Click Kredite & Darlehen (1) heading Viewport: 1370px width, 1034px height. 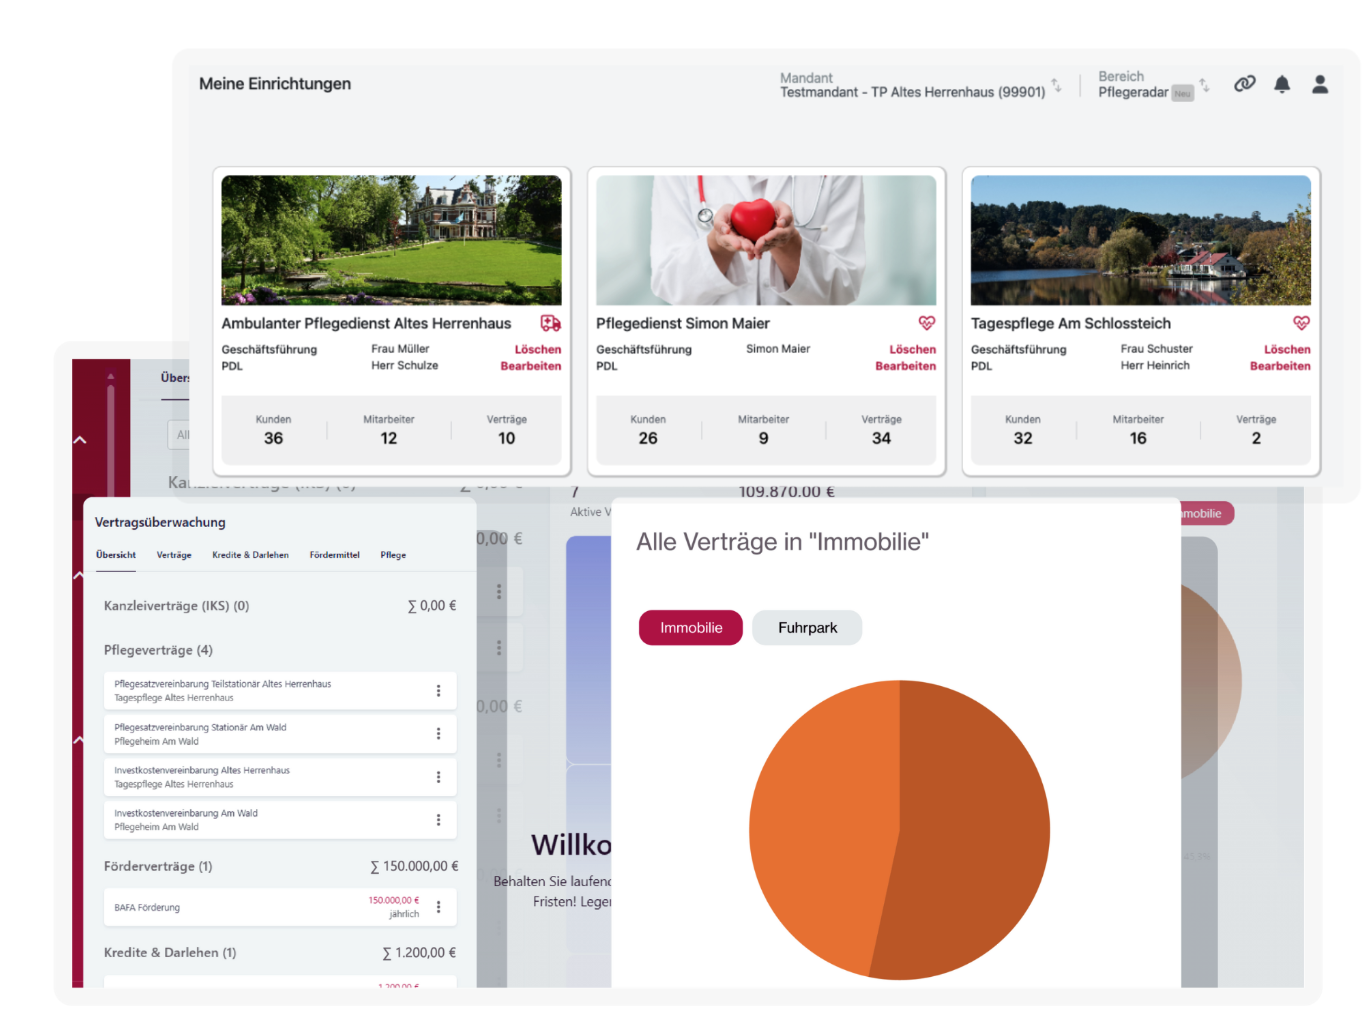(170, 953)
